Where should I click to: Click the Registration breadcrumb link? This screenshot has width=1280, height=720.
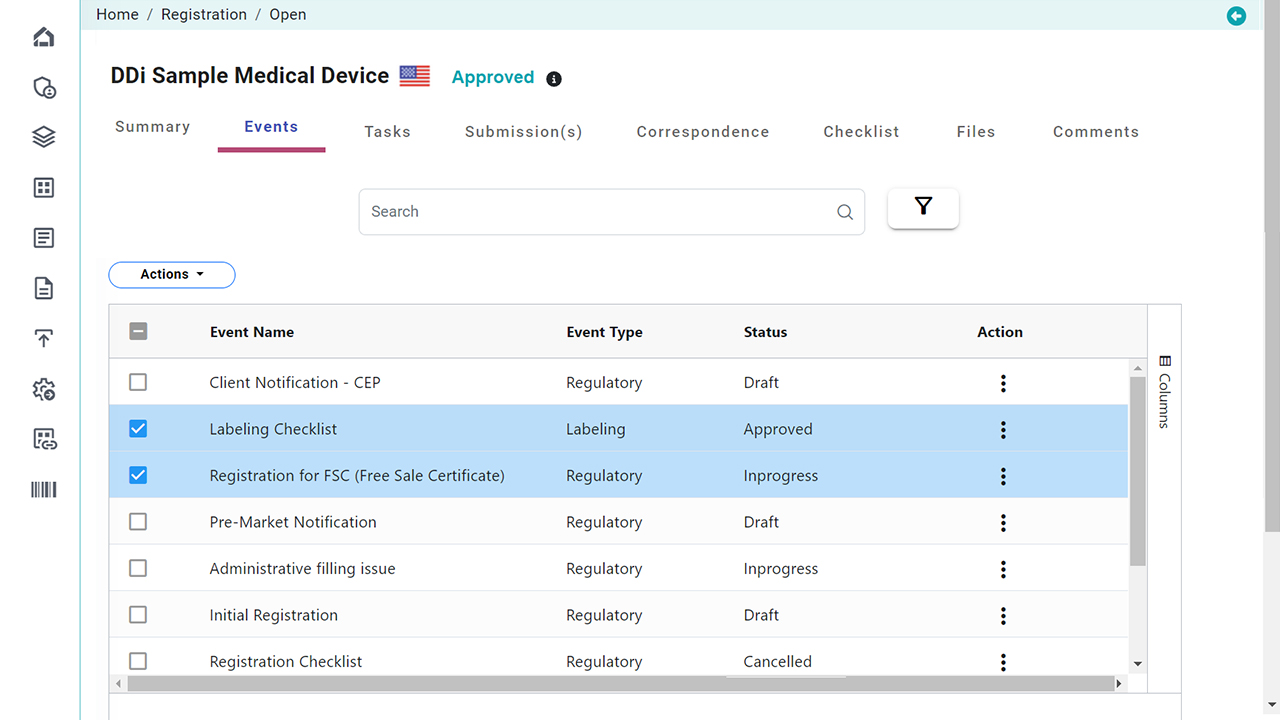pyautogui.click(x=204, y=15)
